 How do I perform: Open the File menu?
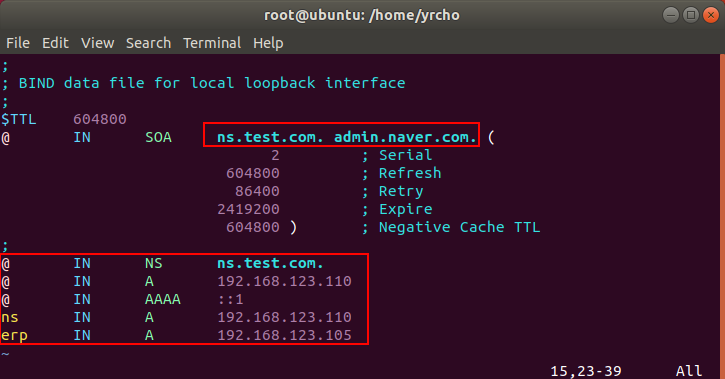(x=18, y=43)
